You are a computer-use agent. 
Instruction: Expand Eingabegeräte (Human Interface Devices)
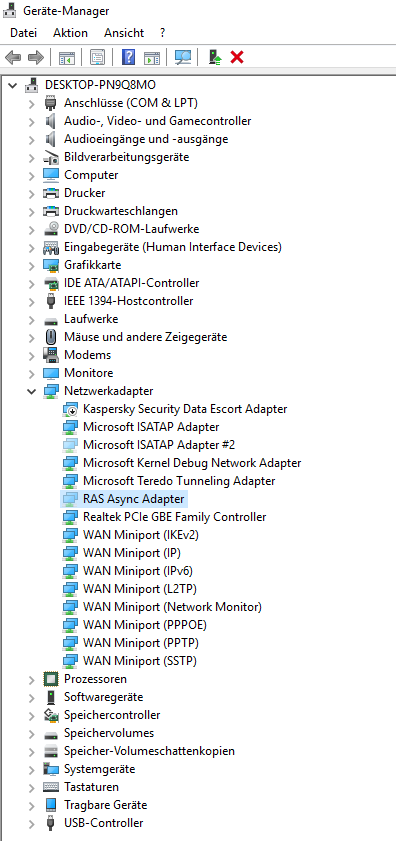coord(32,247)
